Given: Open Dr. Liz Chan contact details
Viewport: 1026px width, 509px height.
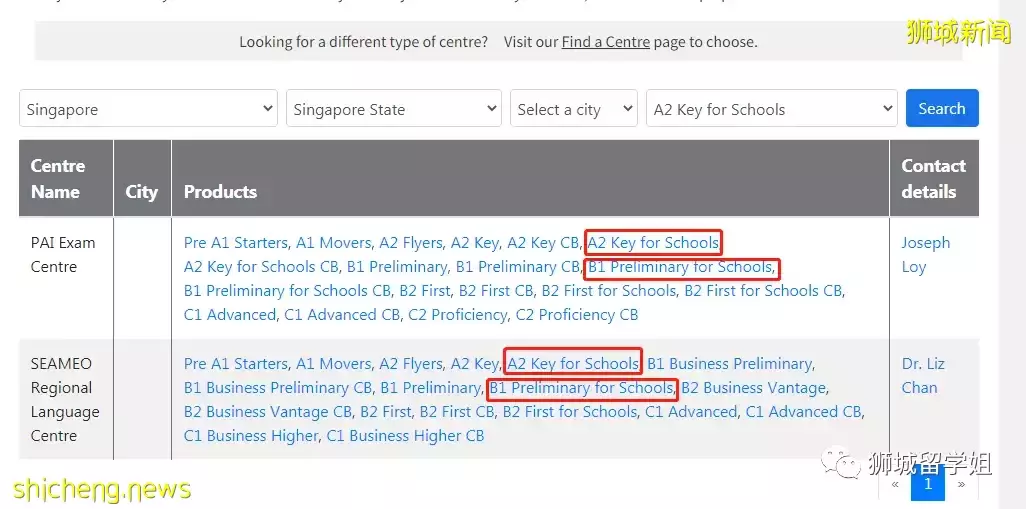Looking at the screenshot, I should point(922,375).
